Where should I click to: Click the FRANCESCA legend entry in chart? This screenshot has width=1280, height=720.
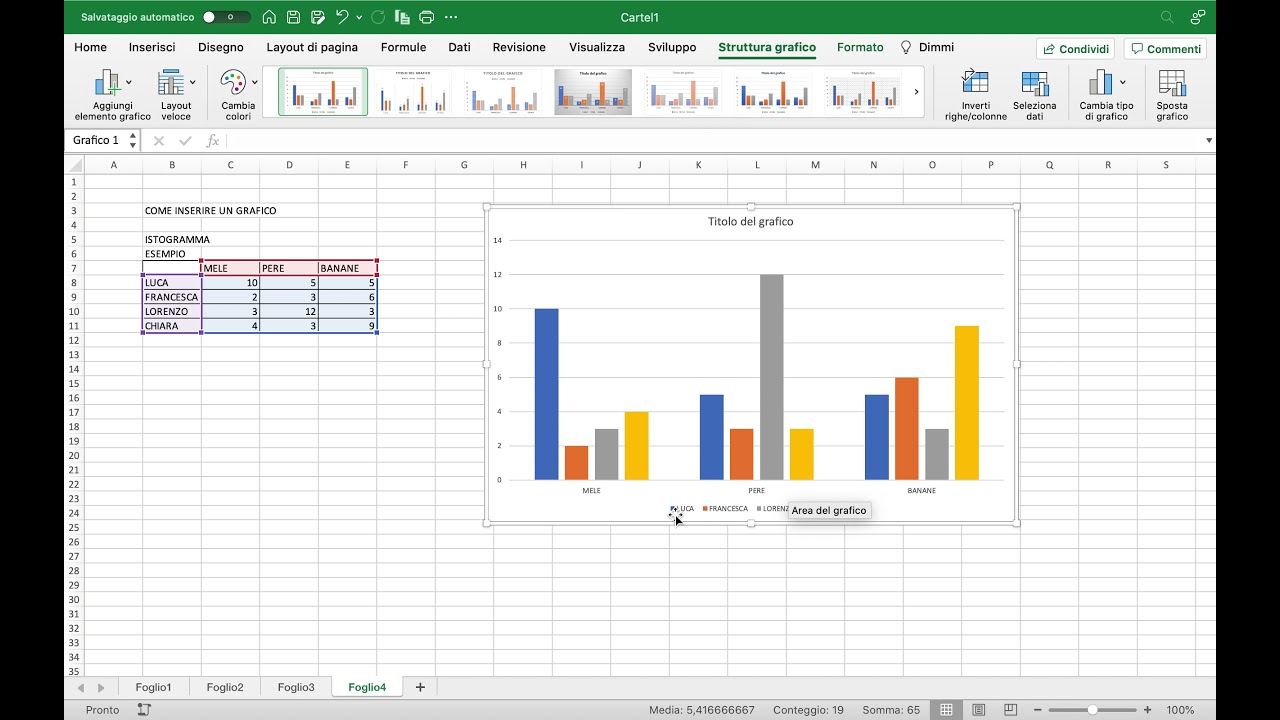tap(725, 509)
